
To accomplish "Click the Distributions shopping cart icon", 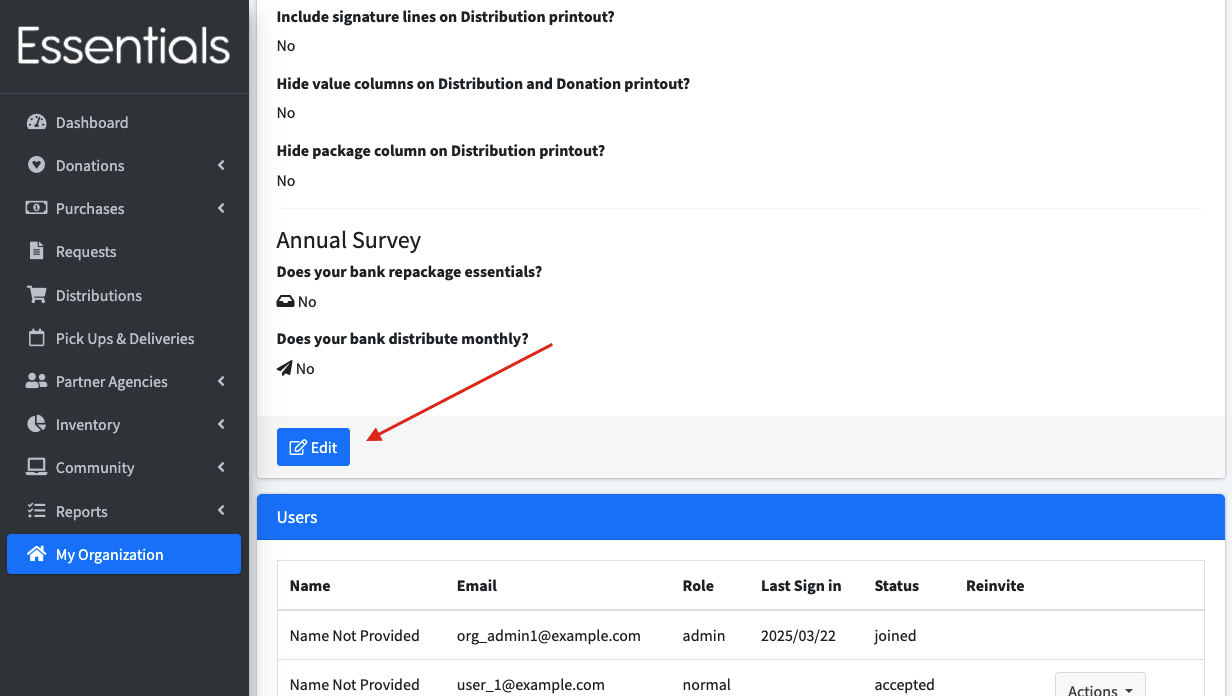I will [x=37, y=295].
